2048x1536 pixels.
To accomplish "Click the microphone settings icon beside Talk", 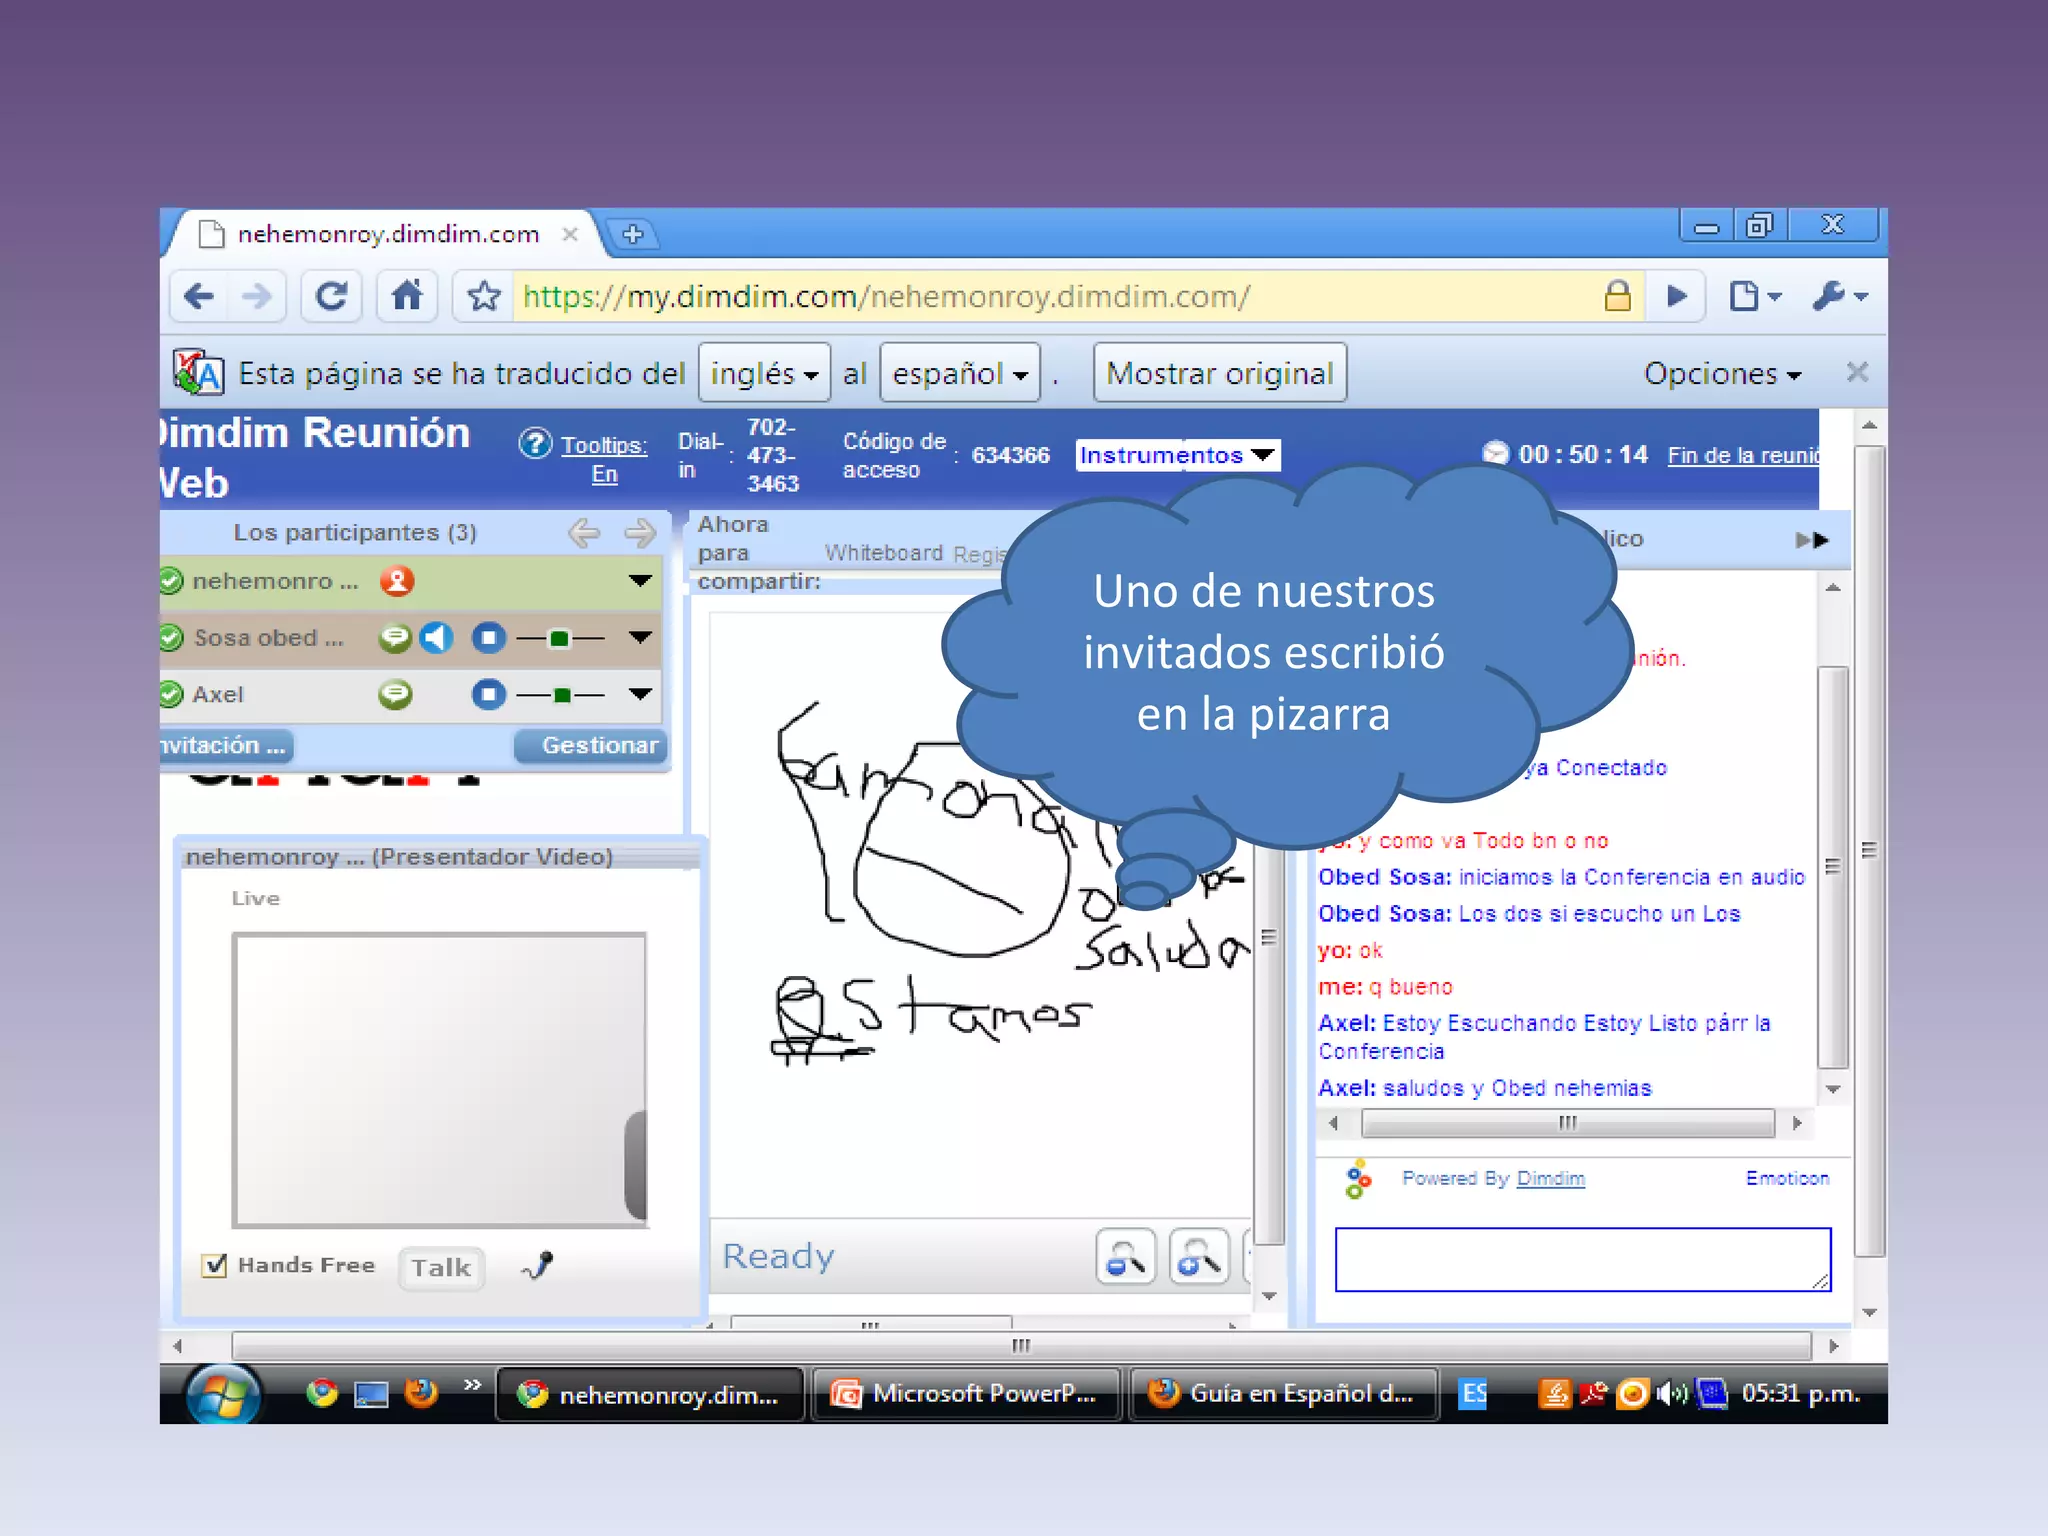I will point(538,1266).
